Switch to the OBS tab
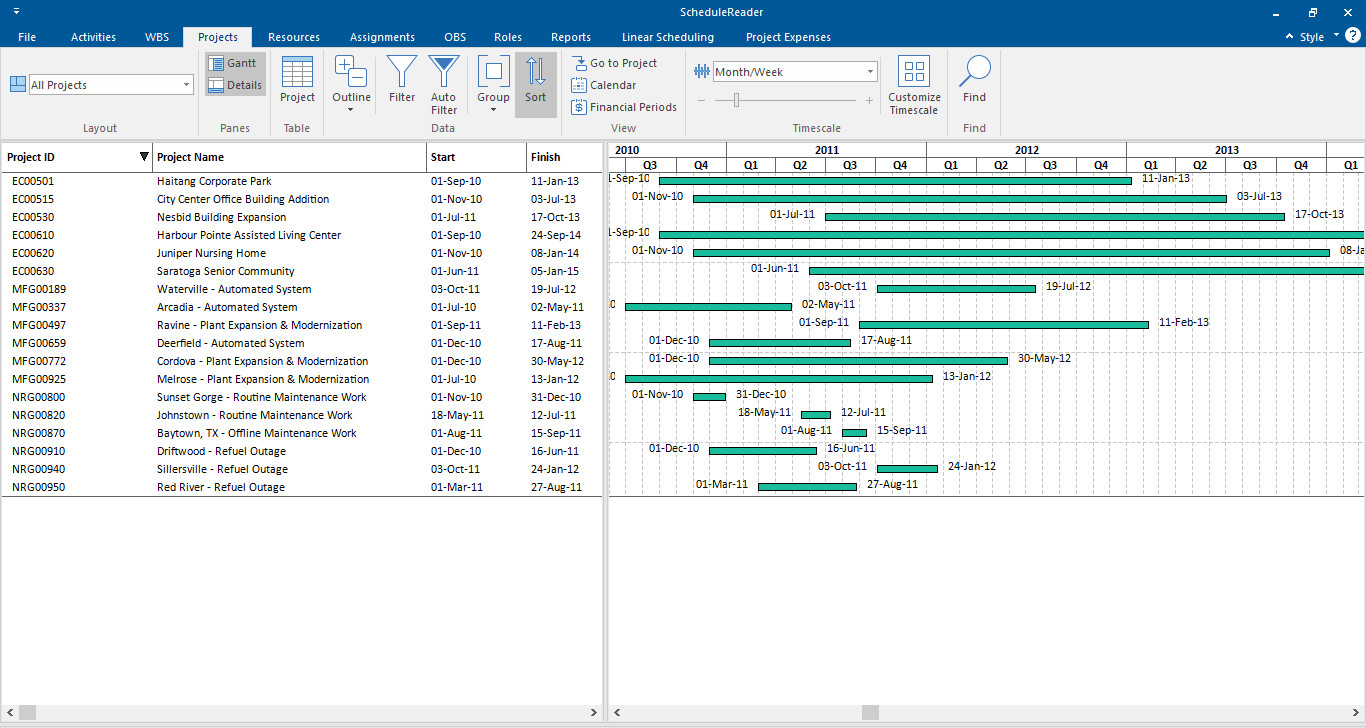 pyautogui.click(x=455, y=37)
